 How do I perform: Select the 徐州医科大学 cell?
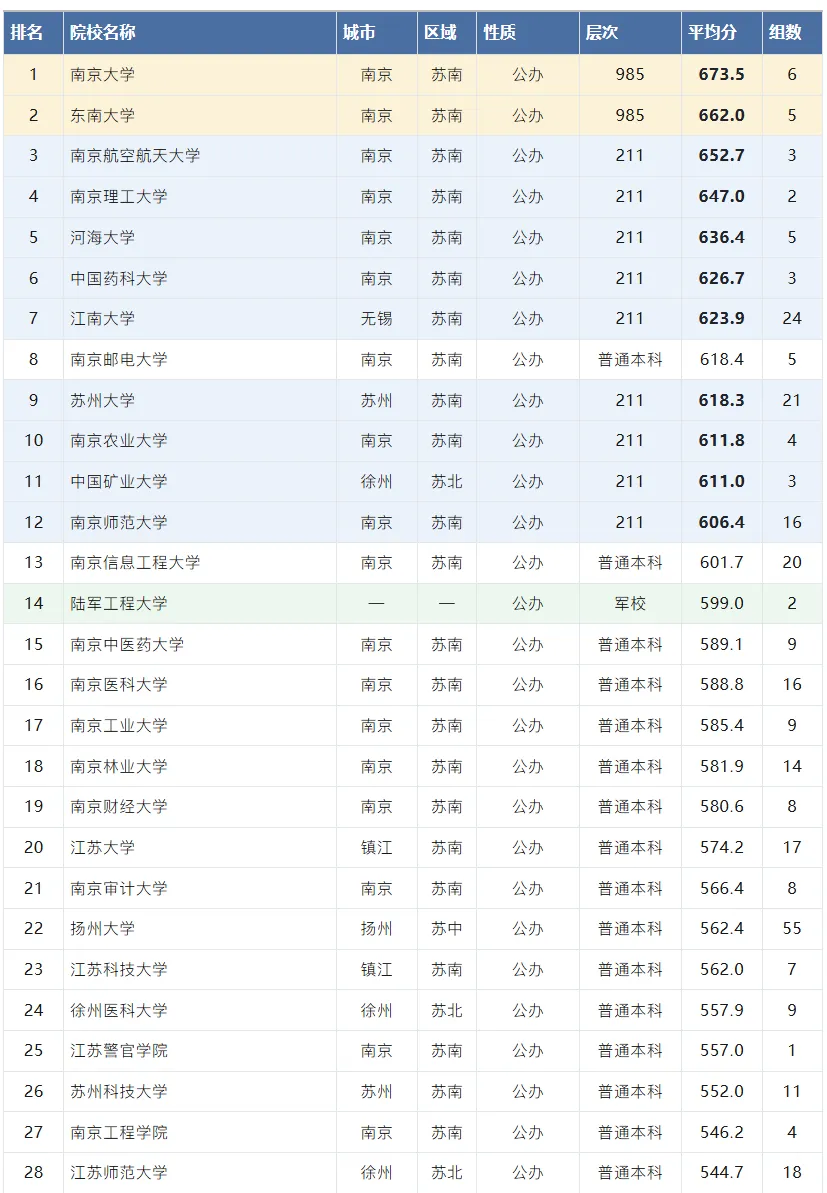coord(199,1010)
